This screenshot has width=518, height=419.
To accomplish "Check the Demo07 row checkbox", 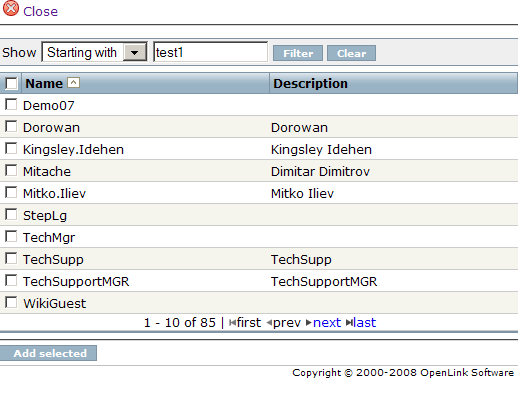I will pos(11,104).
